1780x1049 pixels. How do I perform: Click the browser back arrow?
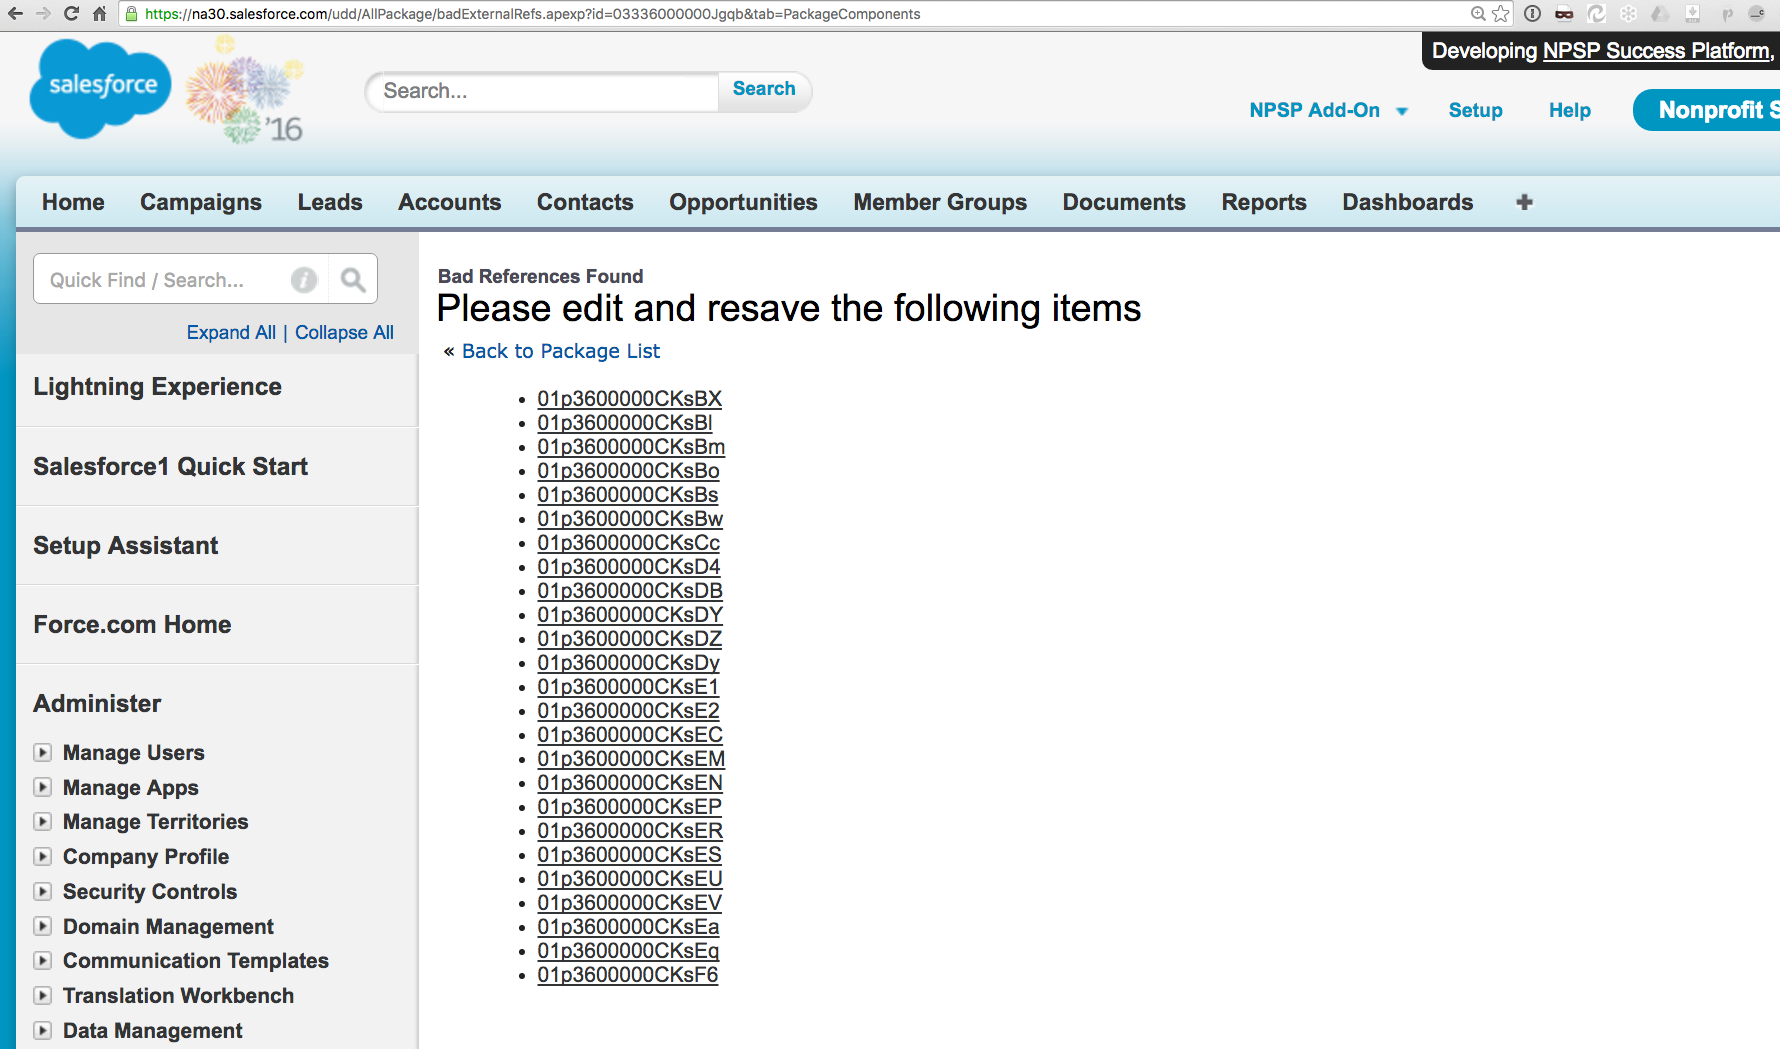click(x=15, y=14)
